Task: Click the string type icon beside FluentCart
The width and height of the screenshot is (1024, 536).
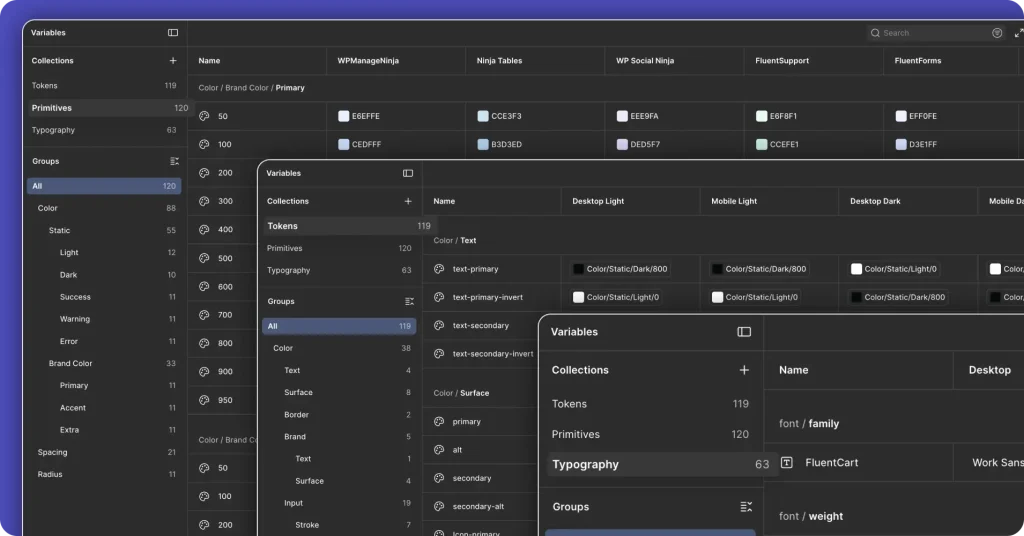Action: tap(787, 463)
